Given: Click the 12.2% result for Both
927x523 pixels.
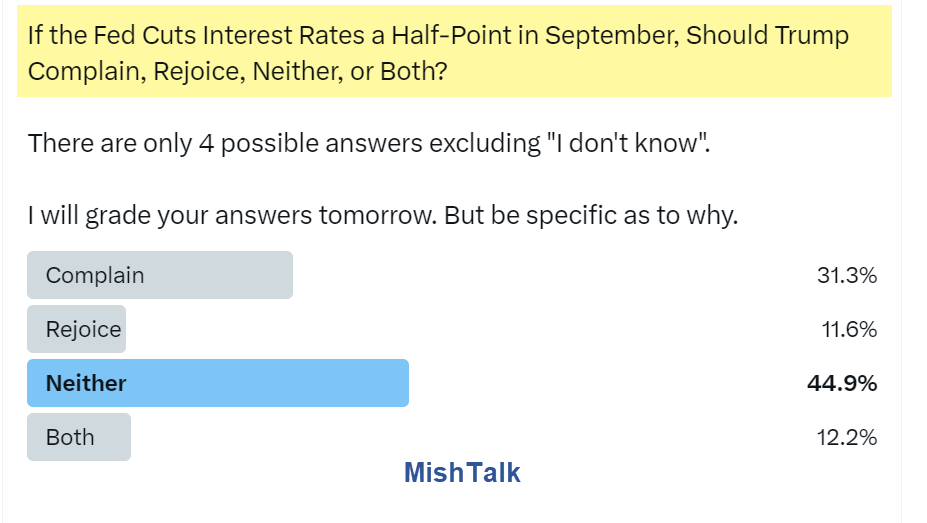Looking at the screenshot, I should click(847, 437).
